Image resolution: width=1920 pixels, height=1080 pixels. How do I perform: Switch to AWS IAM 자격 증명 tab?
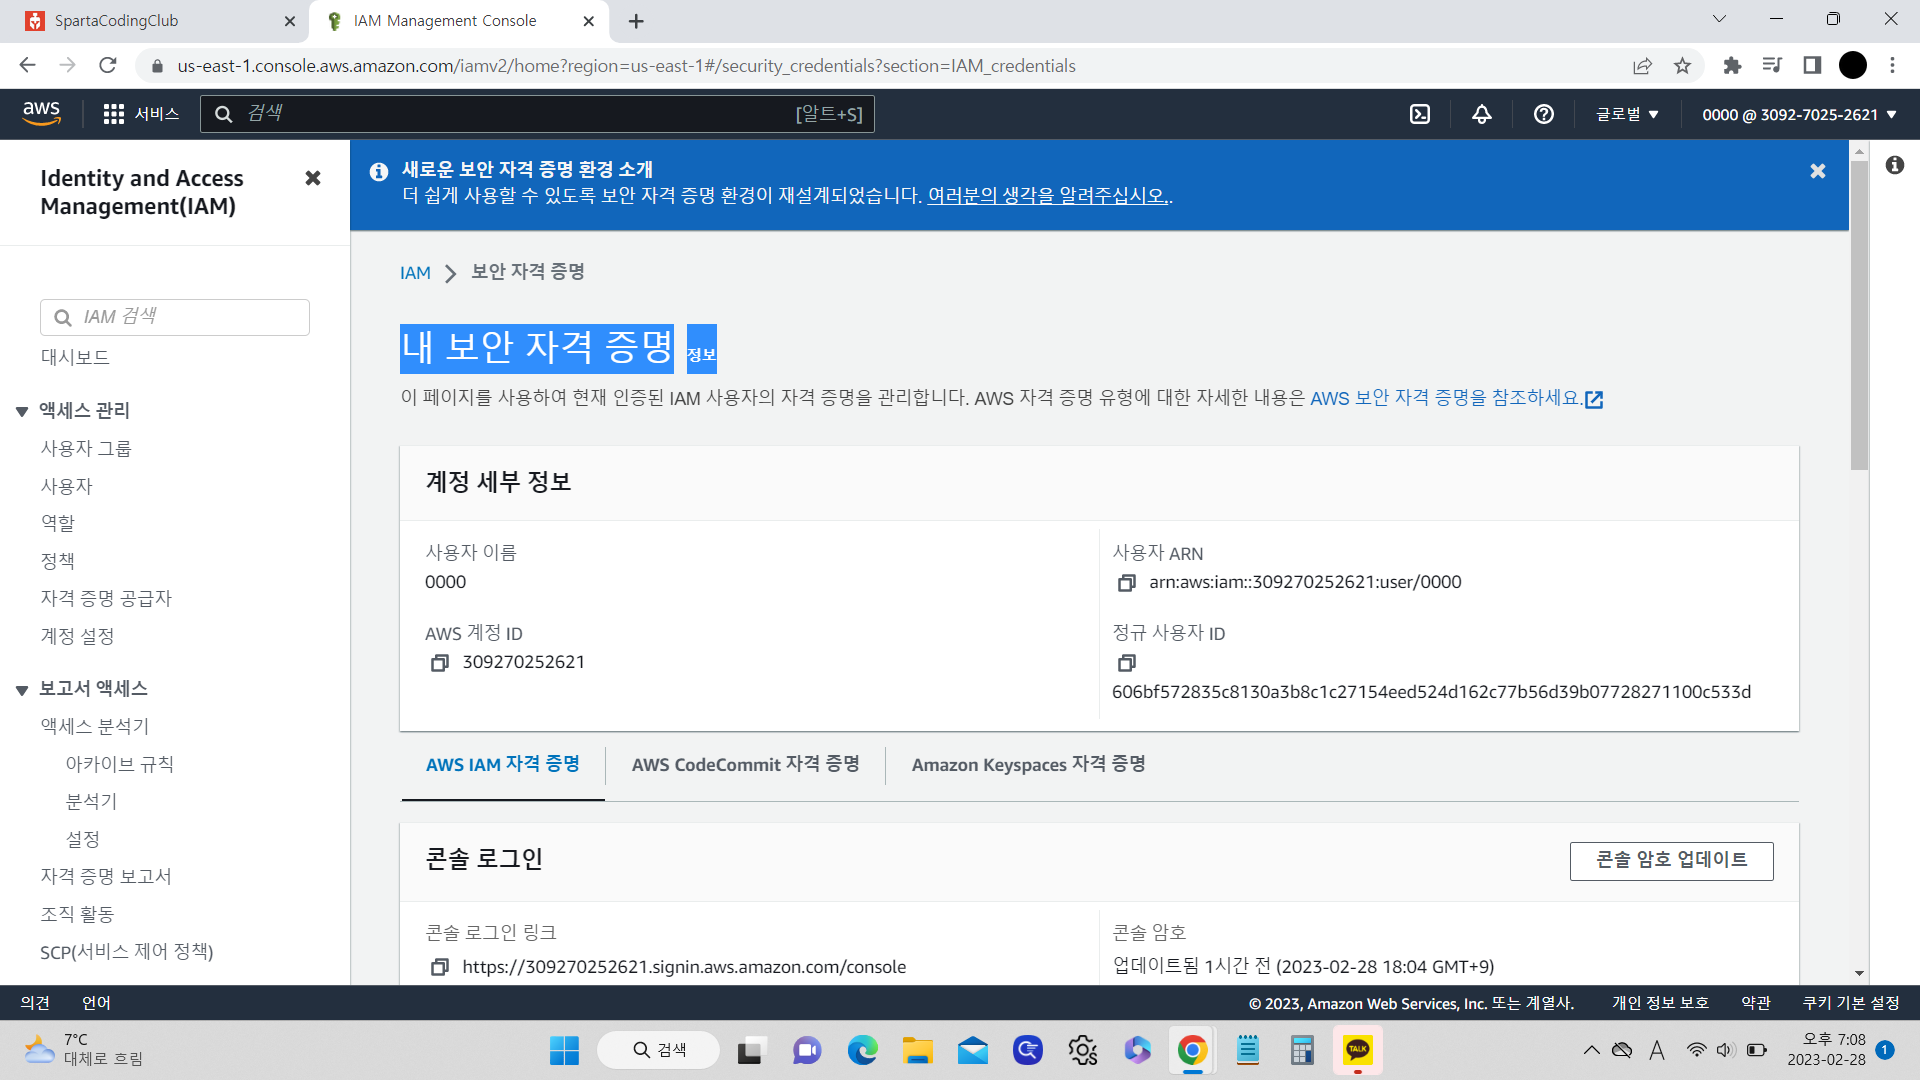[503, 765]
